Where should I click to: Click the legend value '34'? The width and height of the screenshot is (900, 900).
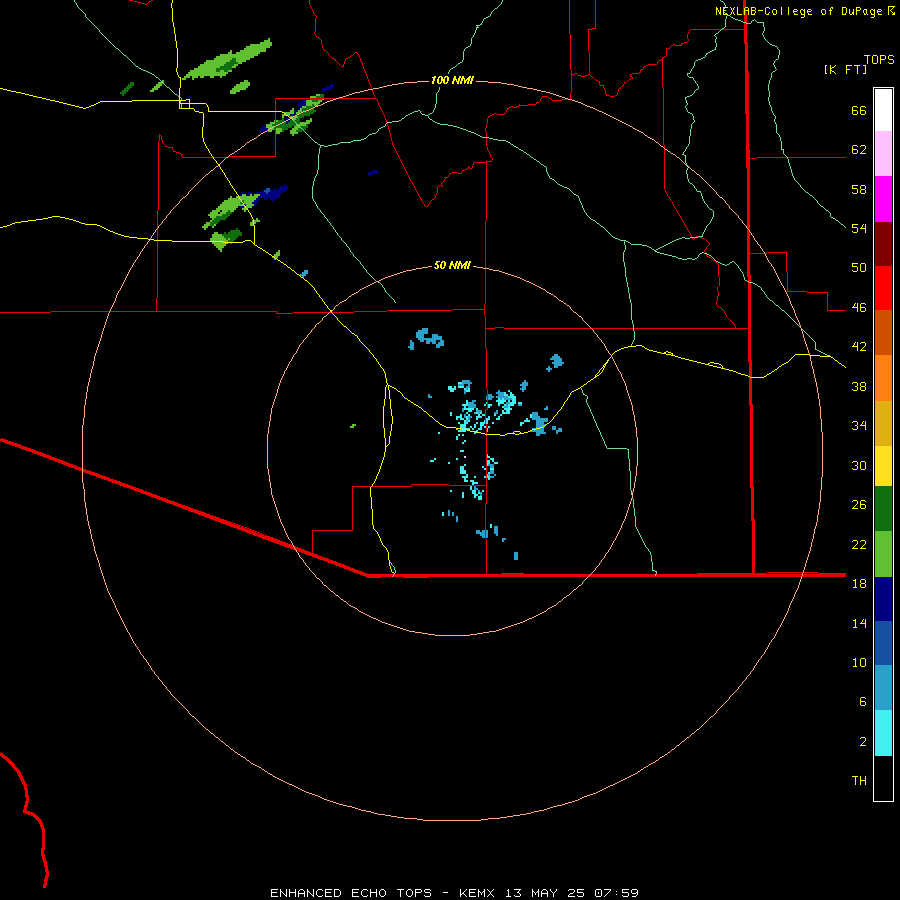(x=859, y=426)
